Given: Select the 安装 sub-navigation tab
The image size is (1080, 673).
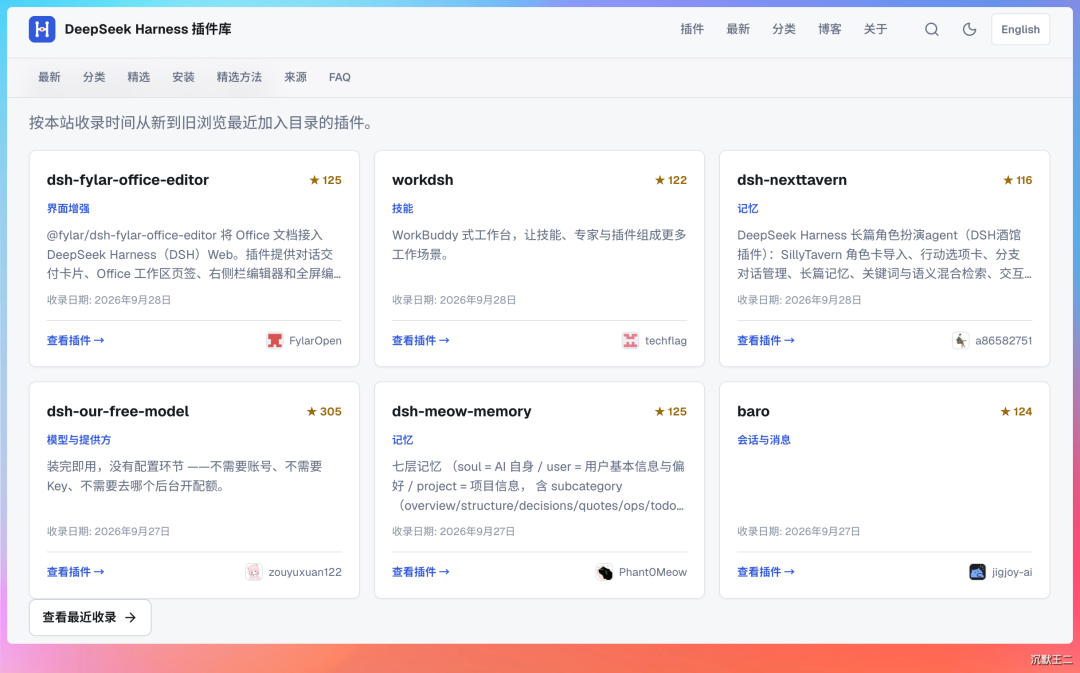Looking at the screenshot, I should [183, 77].
